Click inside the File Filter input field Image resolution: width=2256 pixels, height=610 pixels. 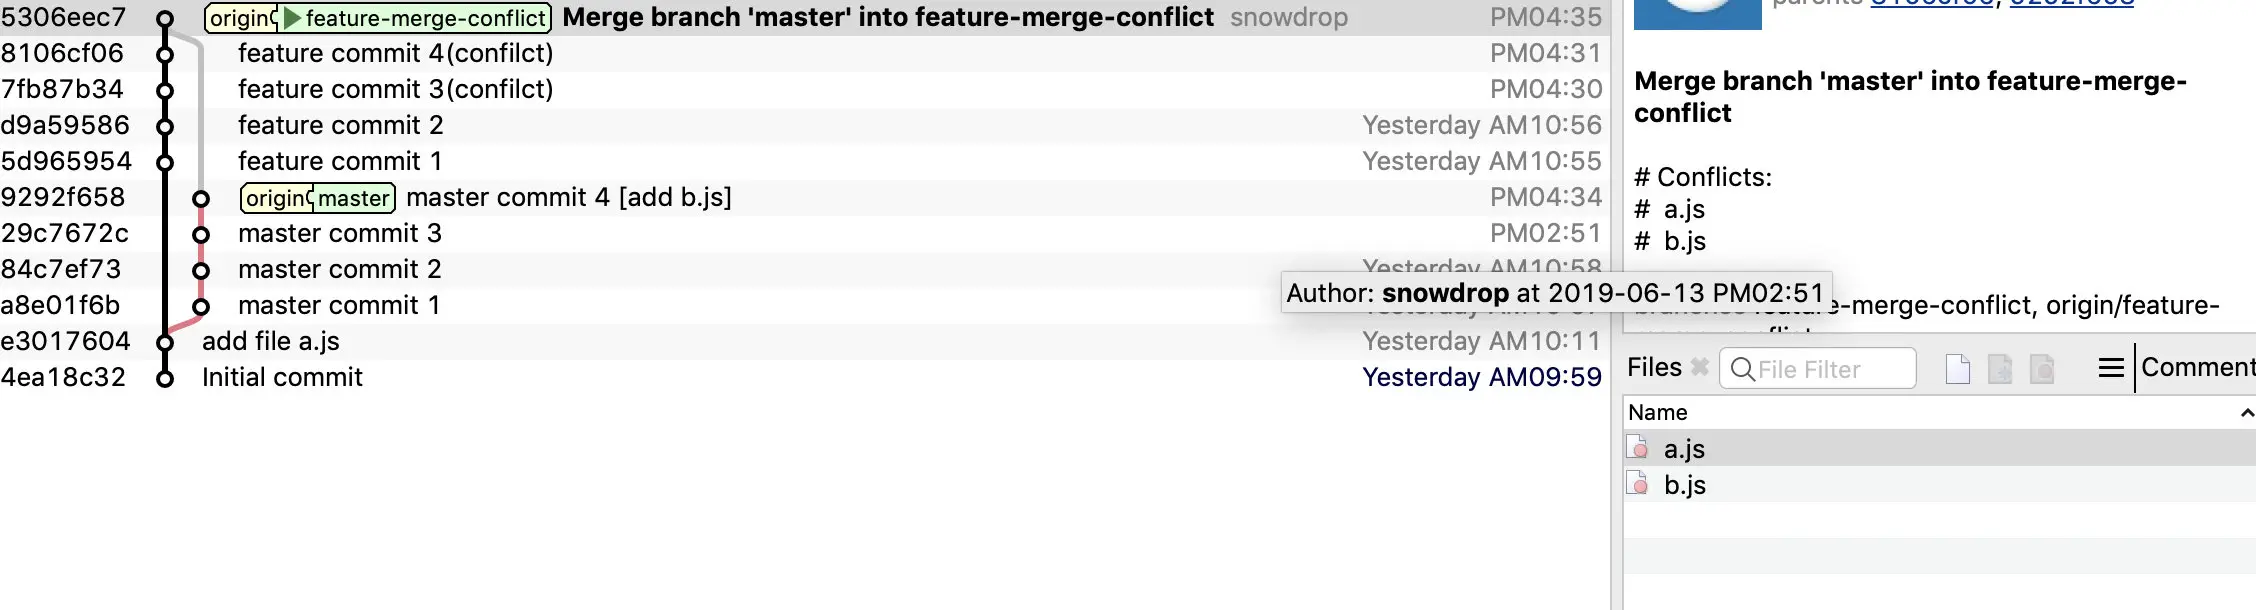(x=1820, y=369)
